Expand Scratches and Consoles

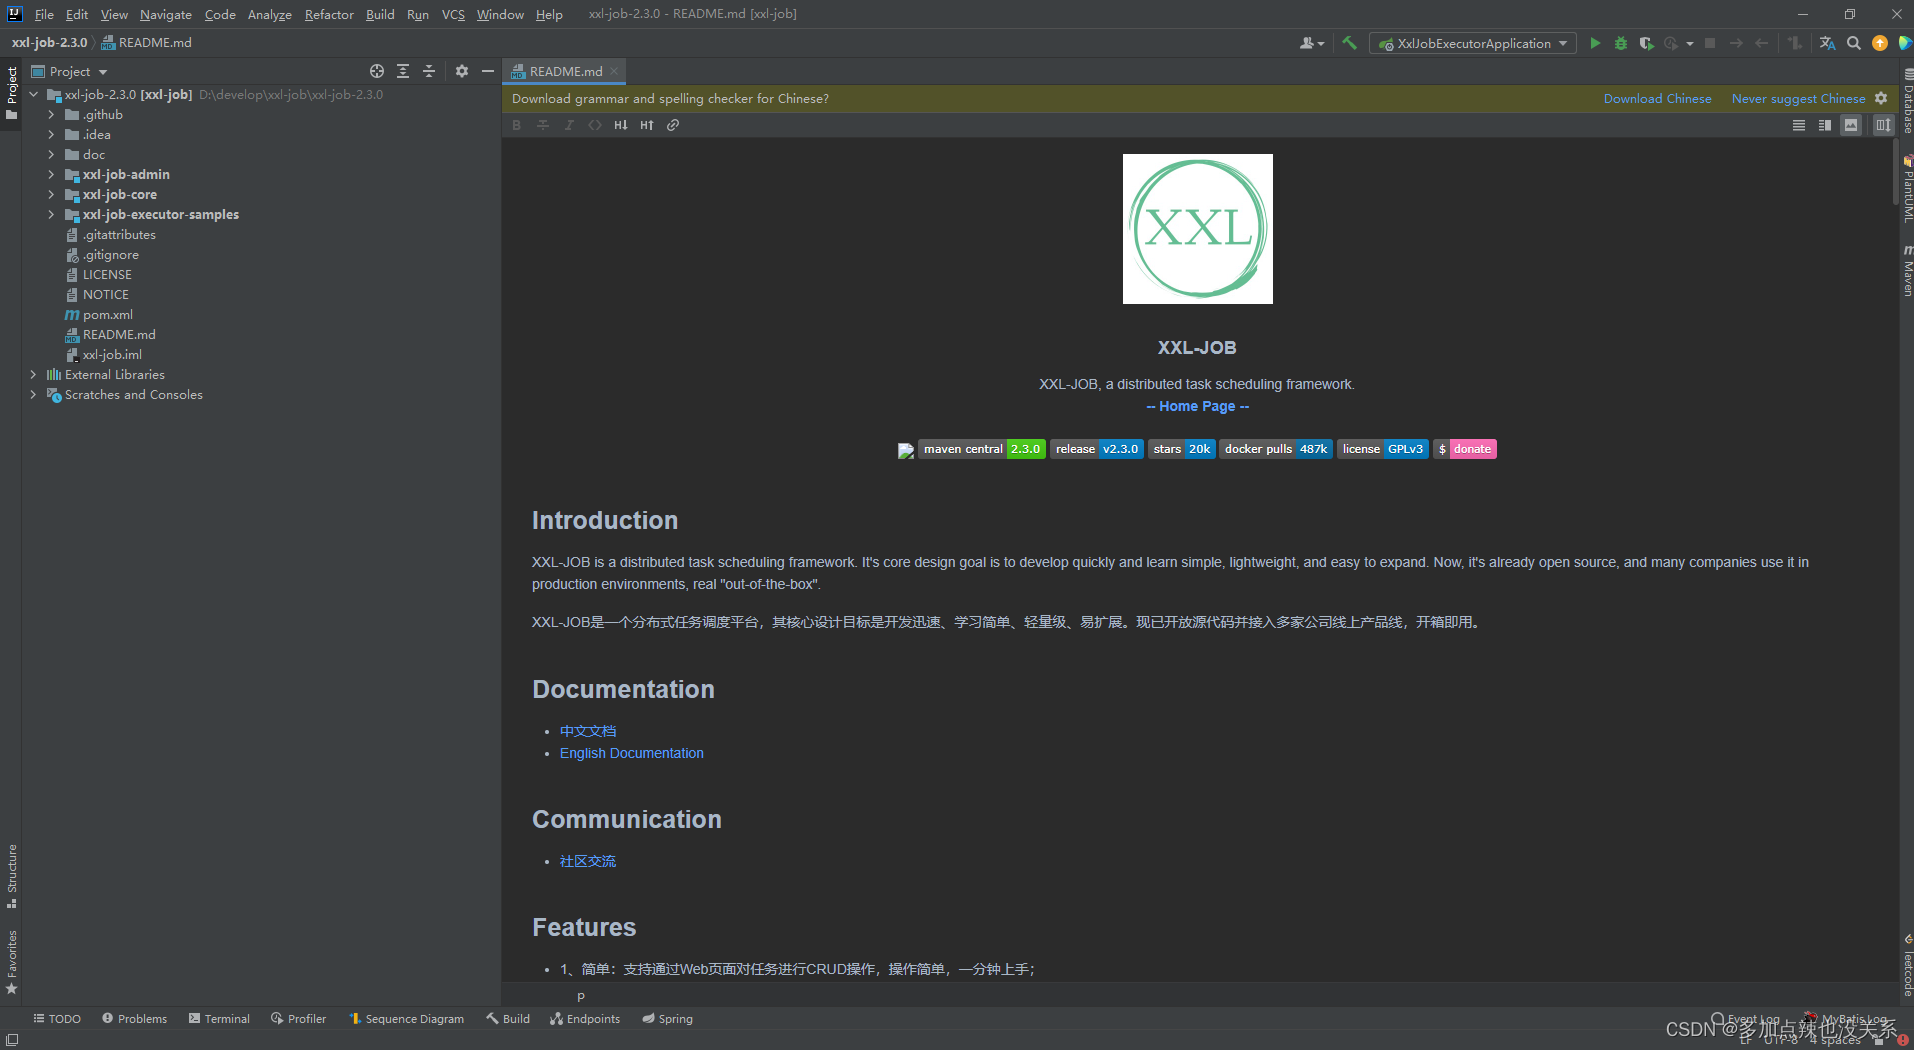point(33,394)
